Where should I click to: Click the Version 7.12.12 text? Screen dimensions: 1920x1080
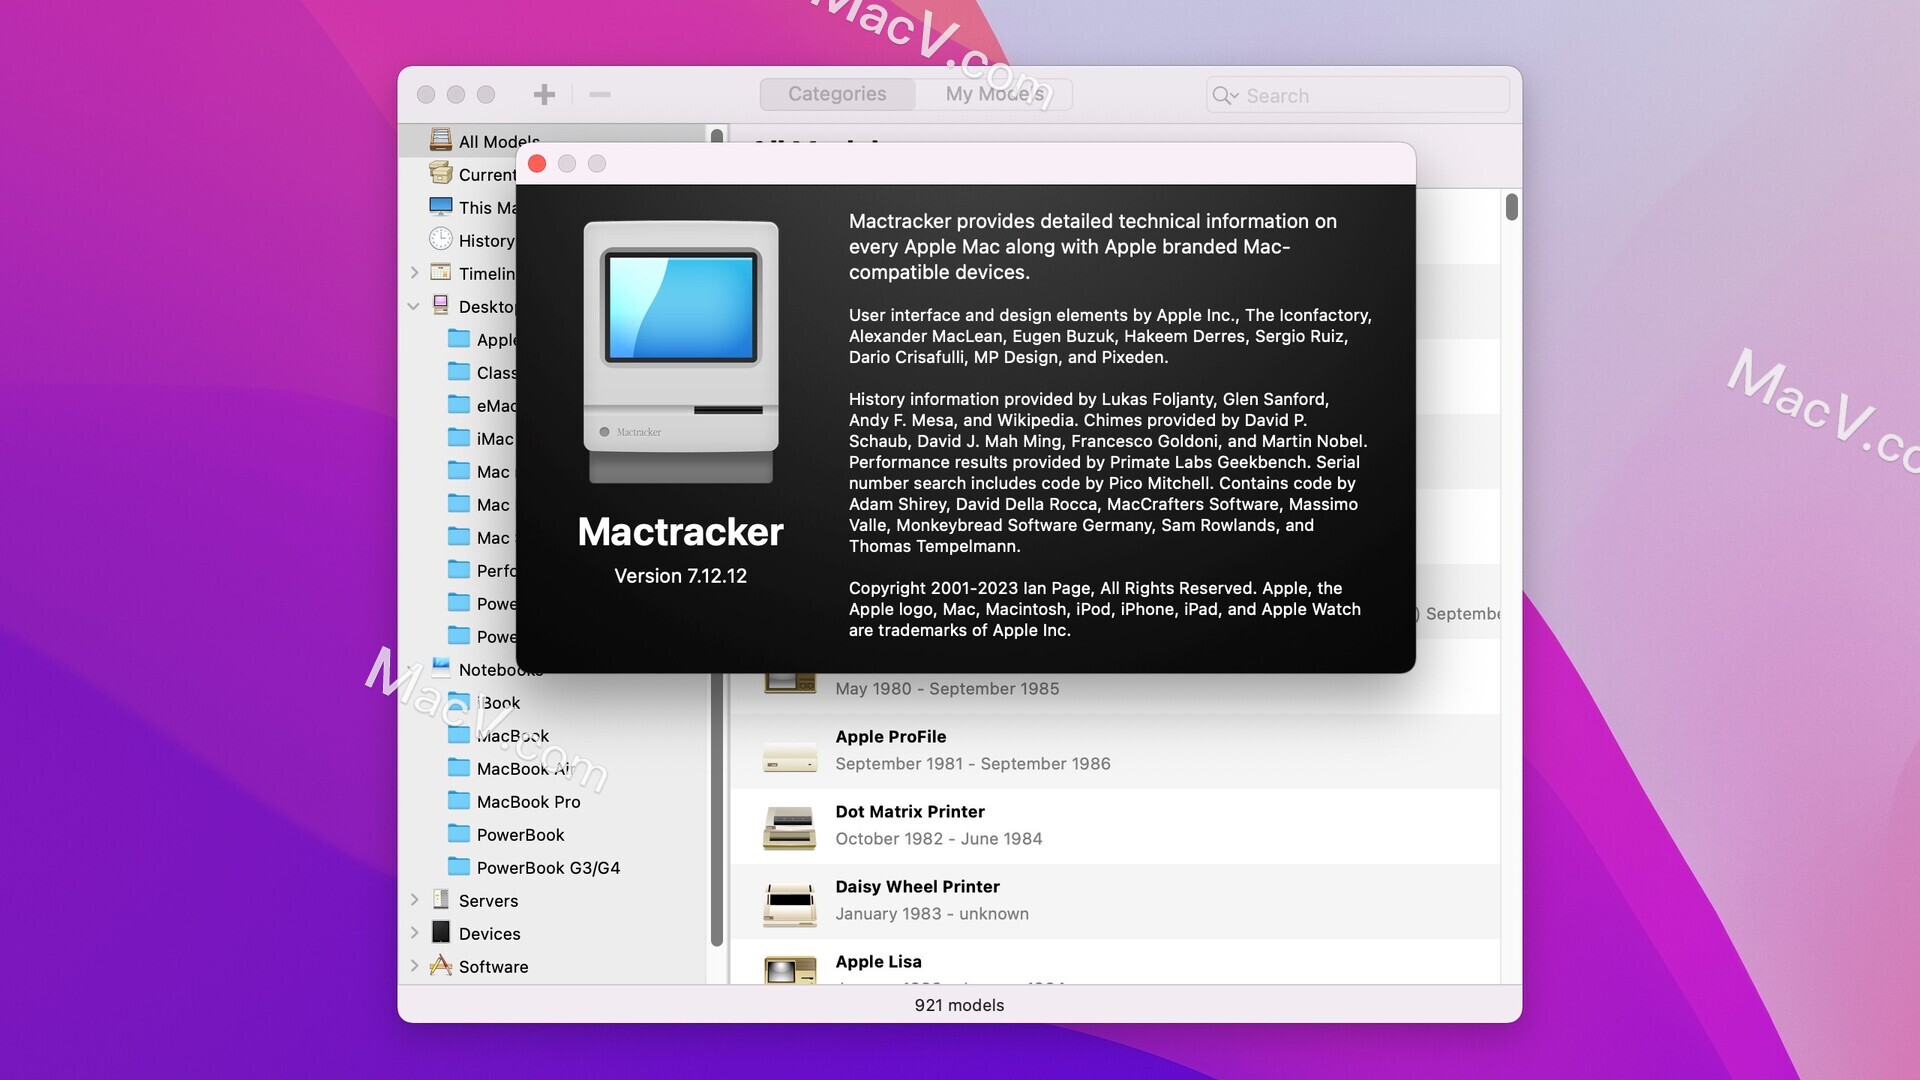click(x=680, y=576)
